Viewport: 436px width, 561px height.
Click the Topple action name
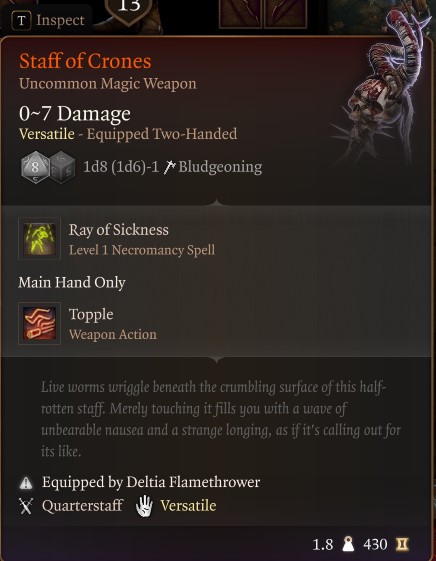pos(91,314)
